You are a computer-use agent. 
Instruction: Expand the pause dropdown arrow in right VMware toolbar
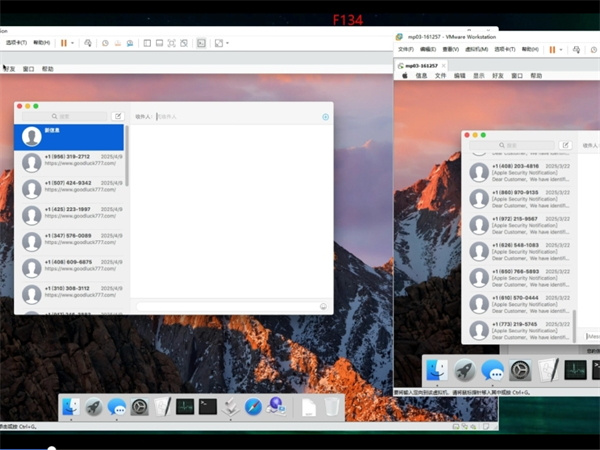[562, 49]
